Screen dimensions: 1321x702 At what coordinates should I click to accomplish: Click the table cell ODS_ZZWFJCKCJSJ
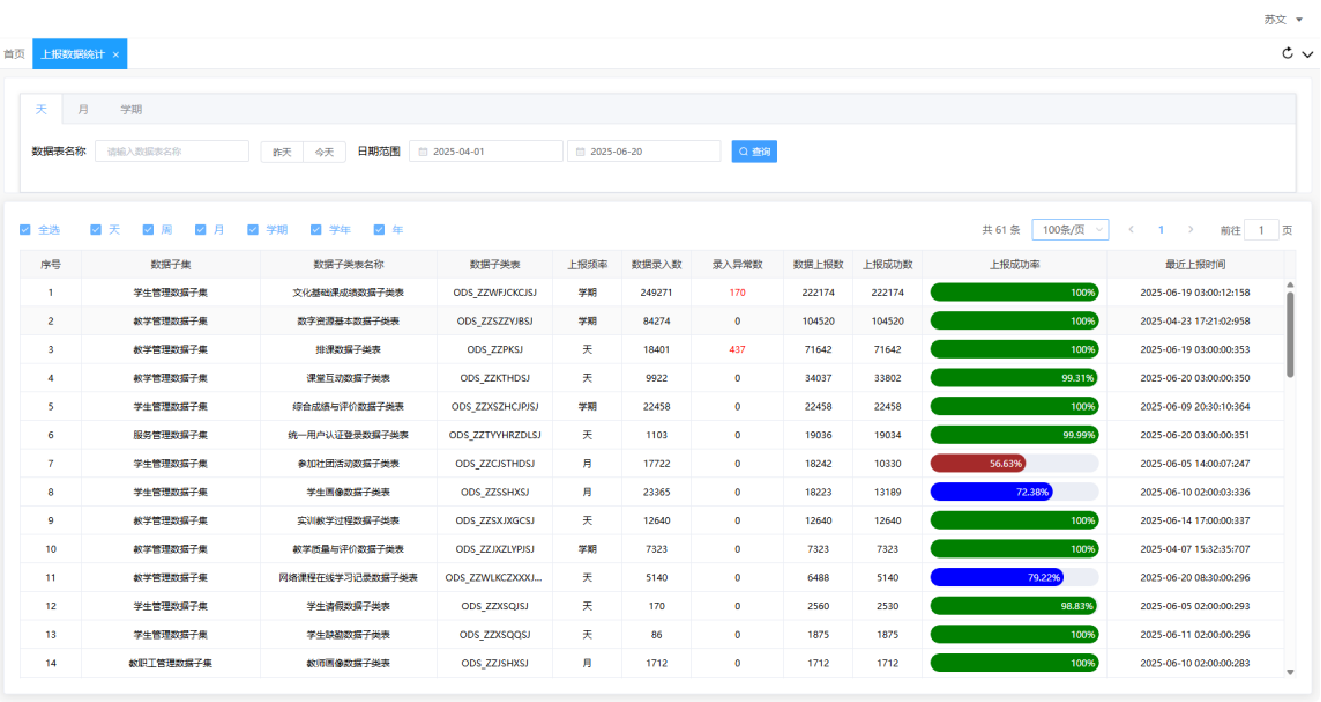coord(495,293)
